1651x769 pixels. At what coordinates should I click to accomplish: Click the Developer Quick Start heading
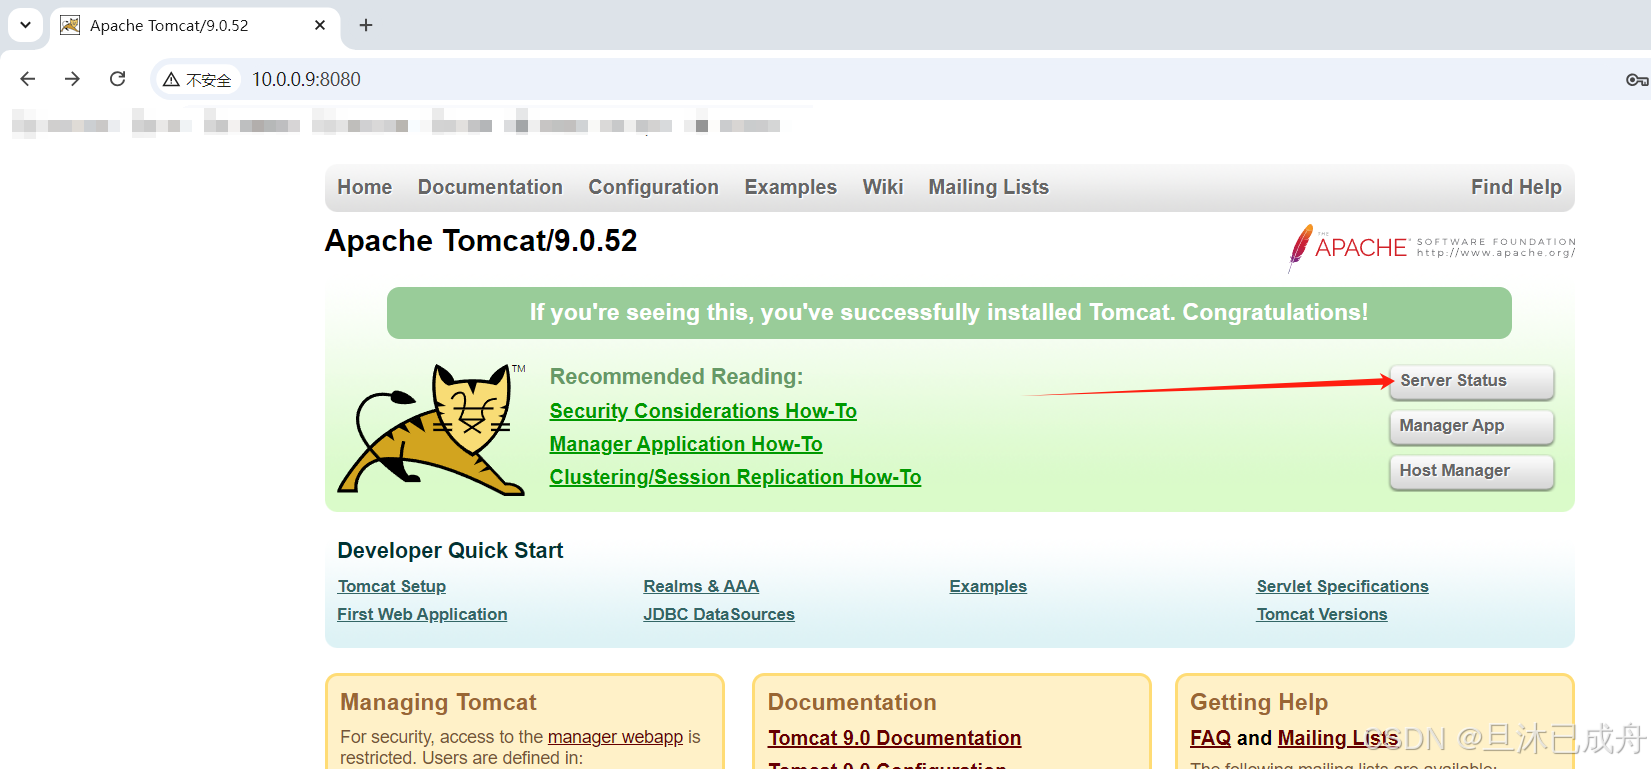[x=450, y=550]
